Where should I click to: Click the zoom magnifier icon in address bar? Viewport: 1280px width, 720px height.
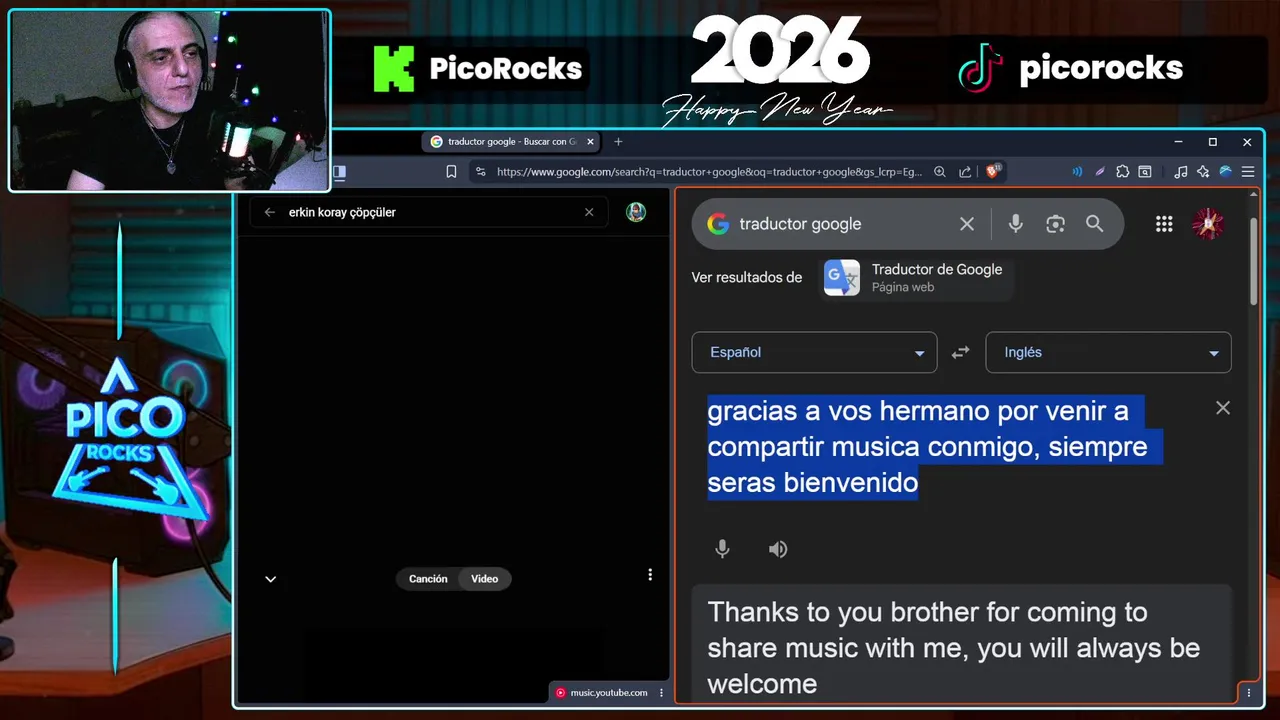(940, 172)
